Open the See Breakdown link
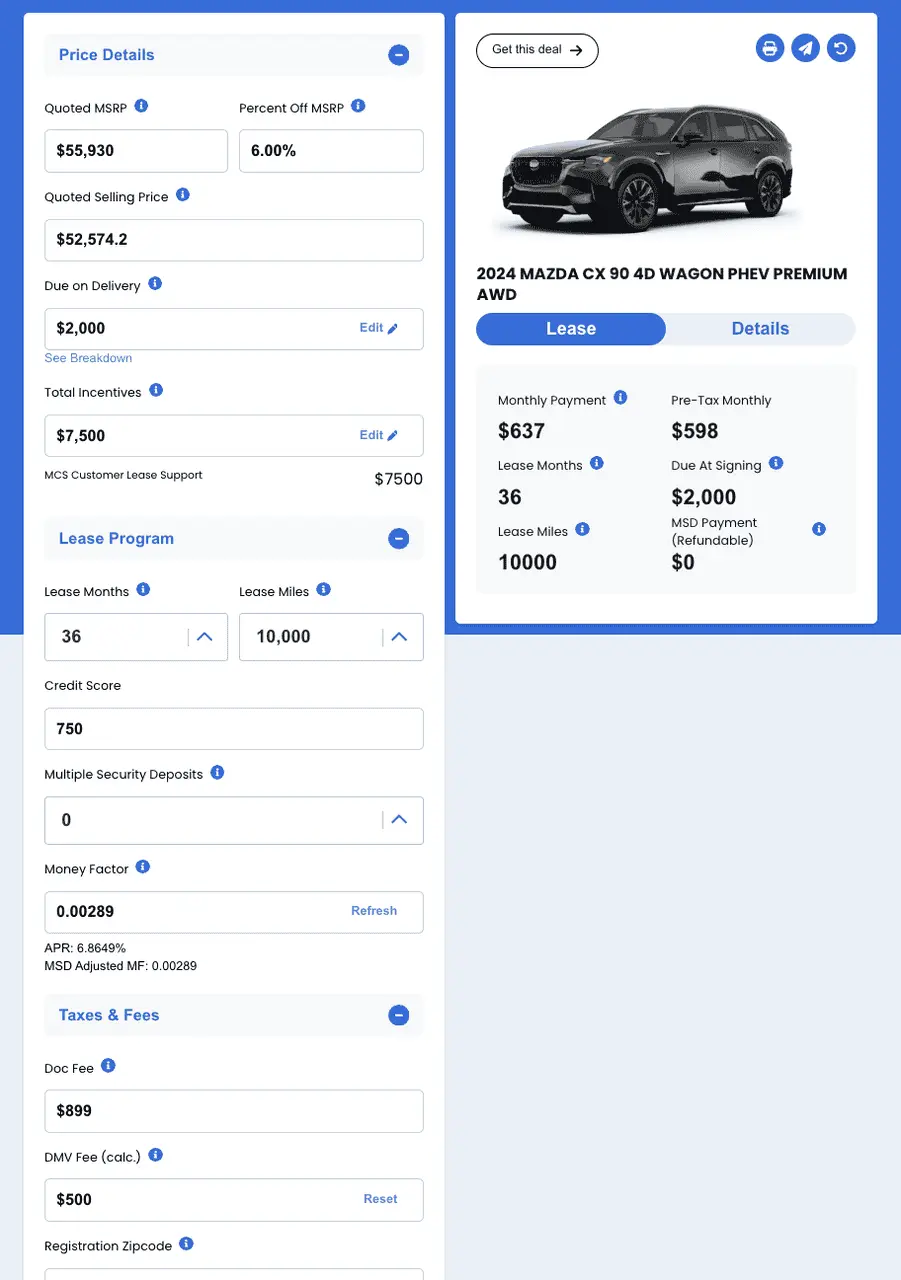This screenshot has height=1280, width=901. pos(88,358)
